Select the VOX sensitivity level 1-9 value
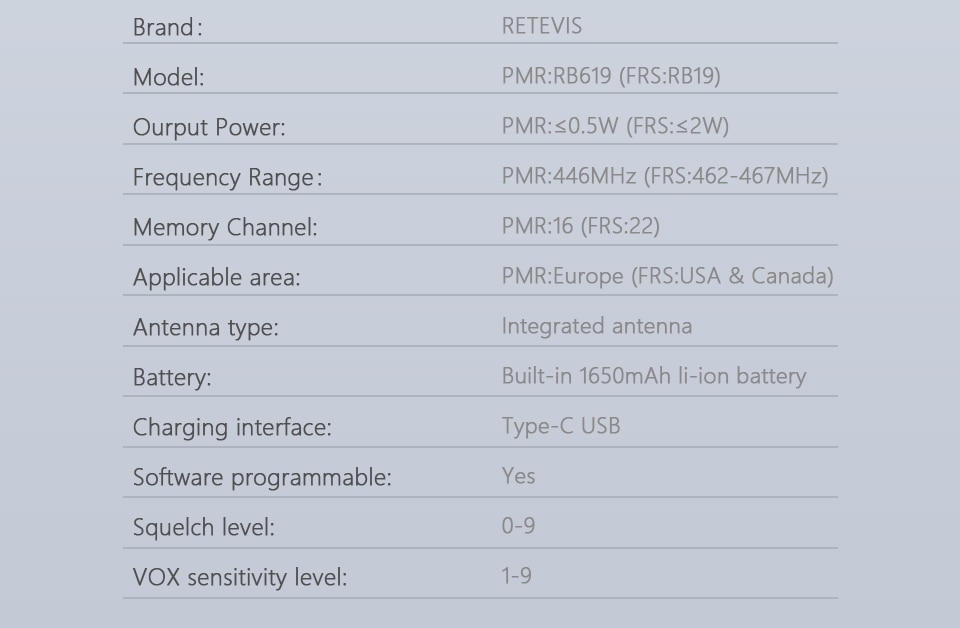Image resolution: width=960 pixels, height=628 pixels. [x=517, y=576]
